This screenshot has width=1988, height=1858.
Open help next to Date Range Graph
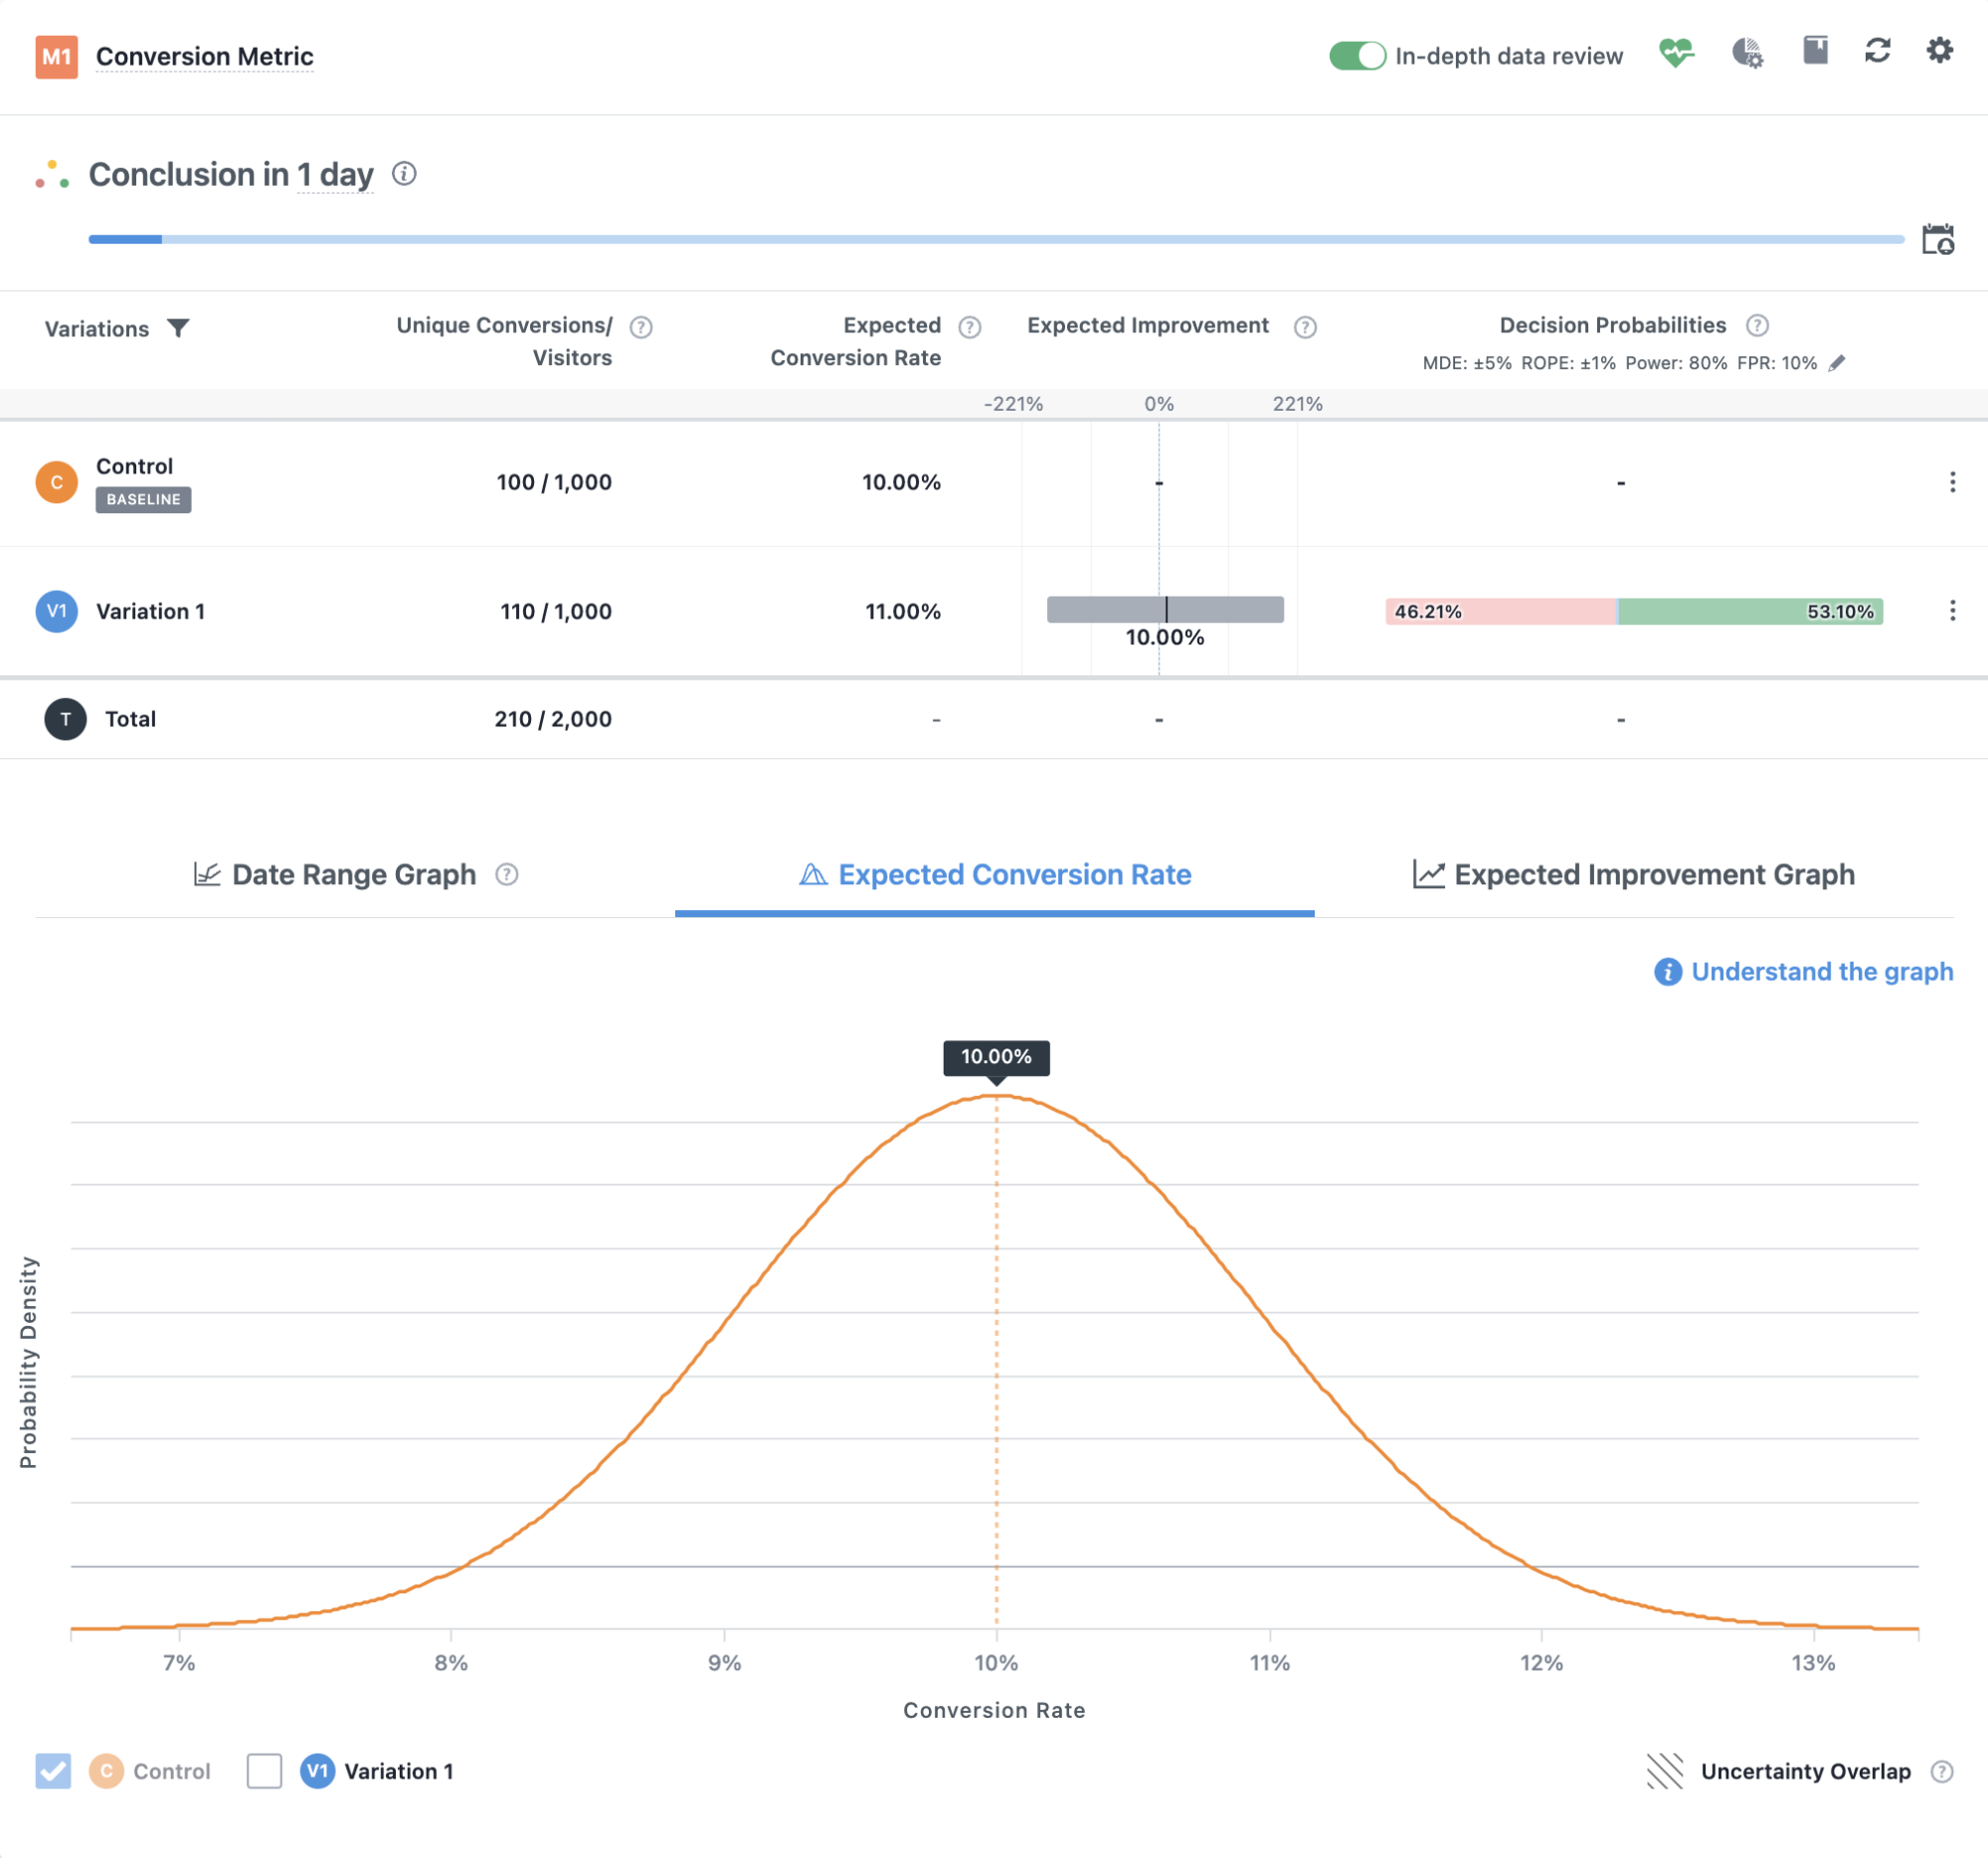(507, 874)
